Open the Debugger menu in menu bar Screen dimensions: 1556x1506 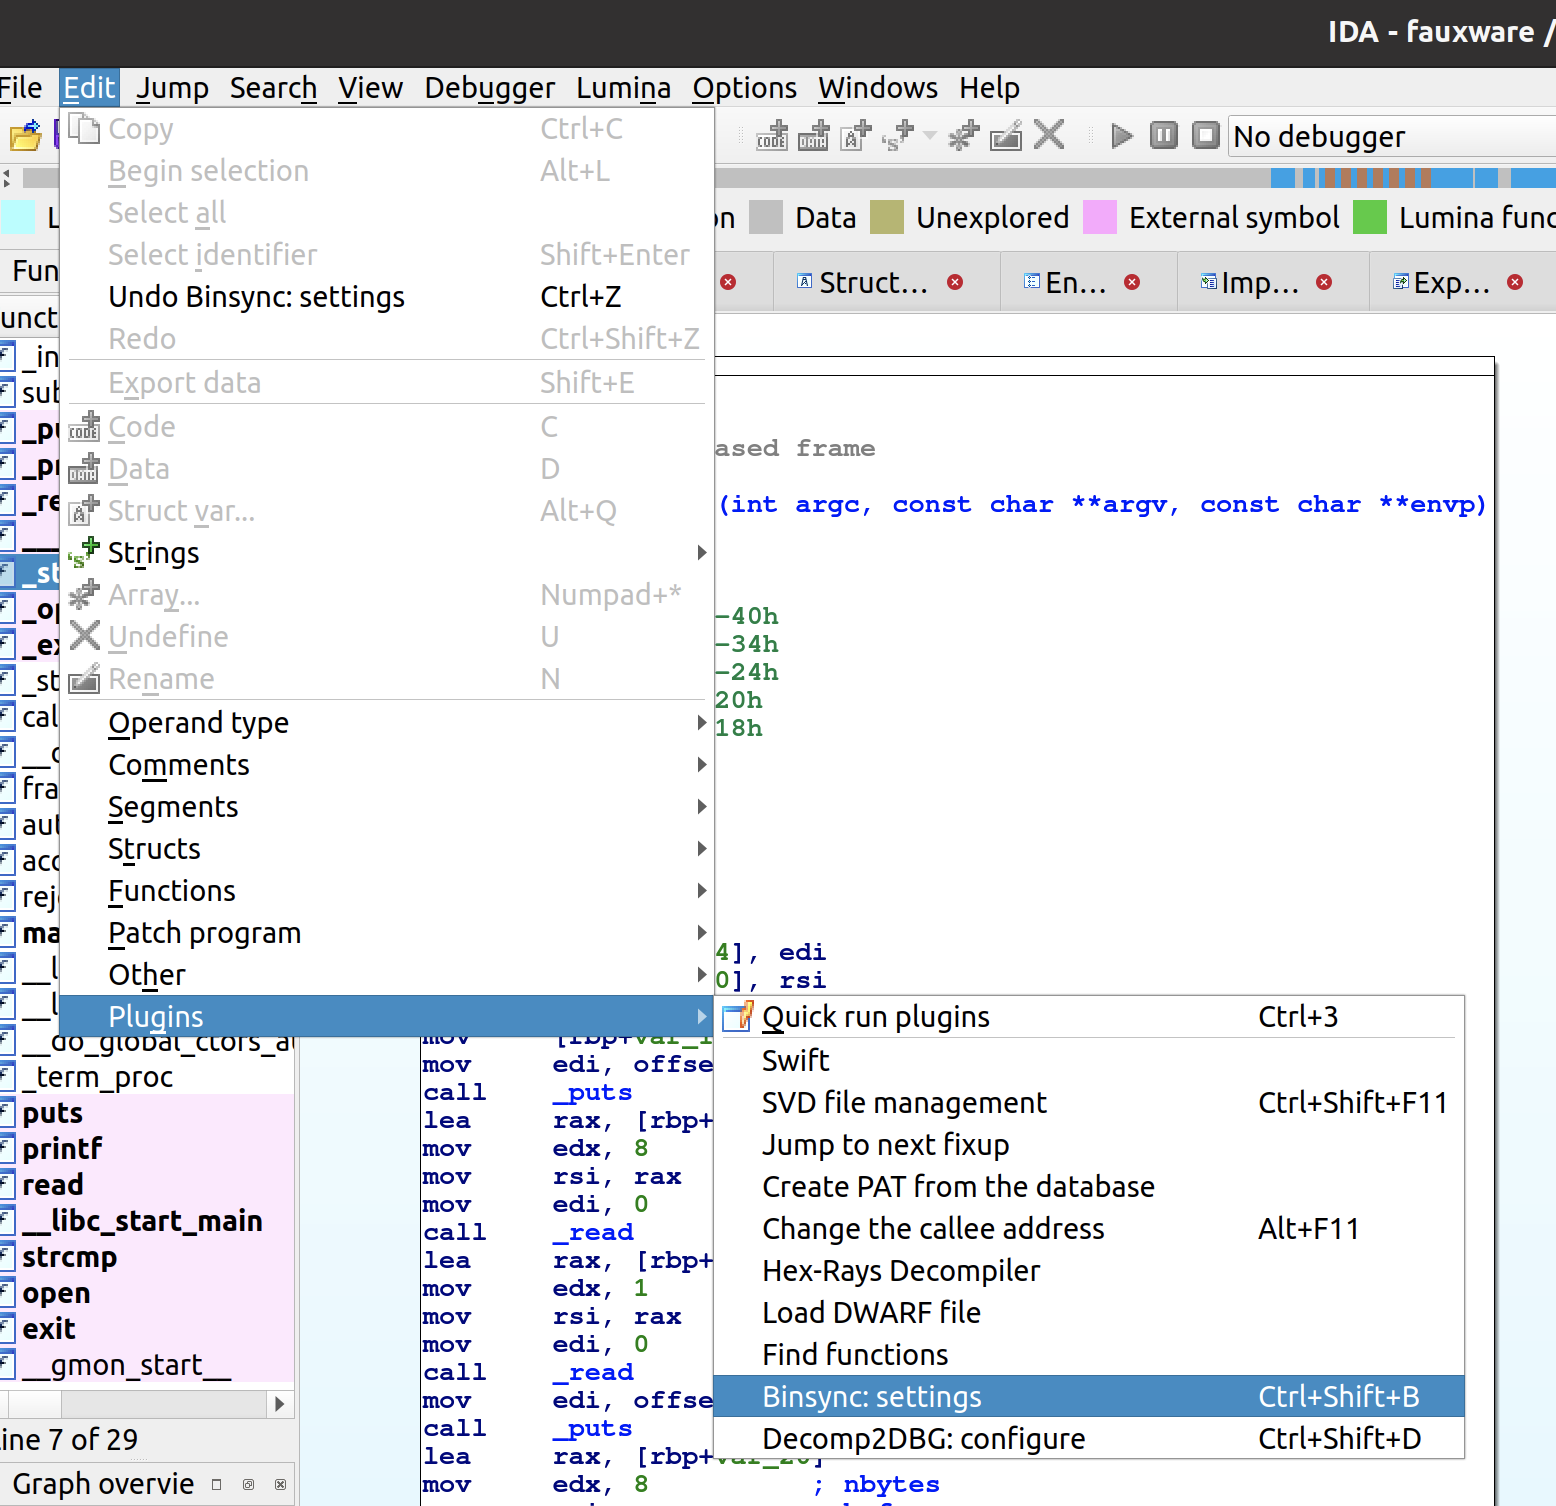click(489, 88)
